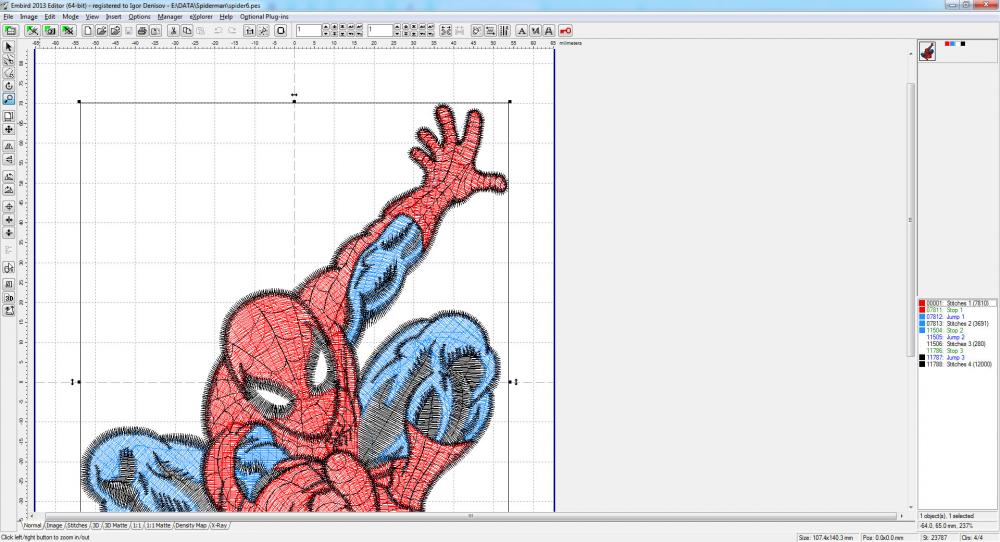Click the New document icon
Viewport: 1000px width, 542px height.
click(x=88, y=31)
